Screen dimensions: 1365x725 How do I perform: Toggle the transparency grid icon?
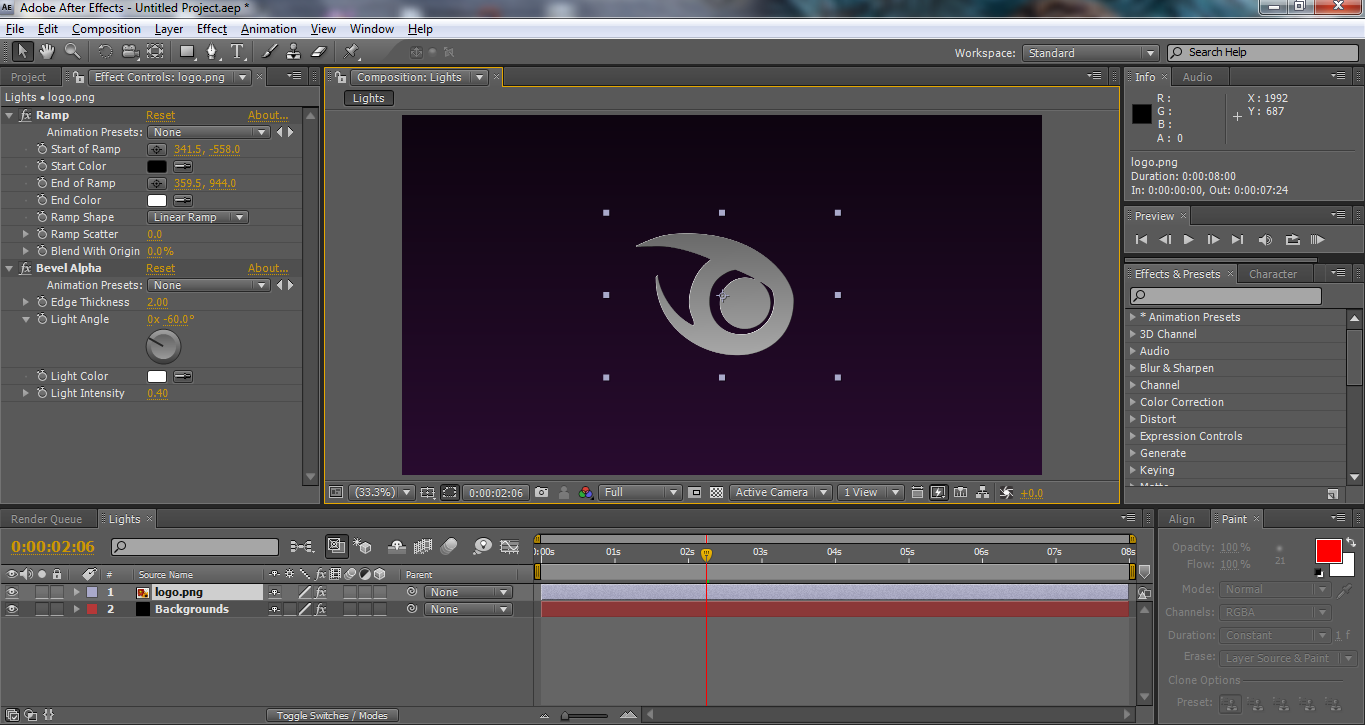coord(716,492)
